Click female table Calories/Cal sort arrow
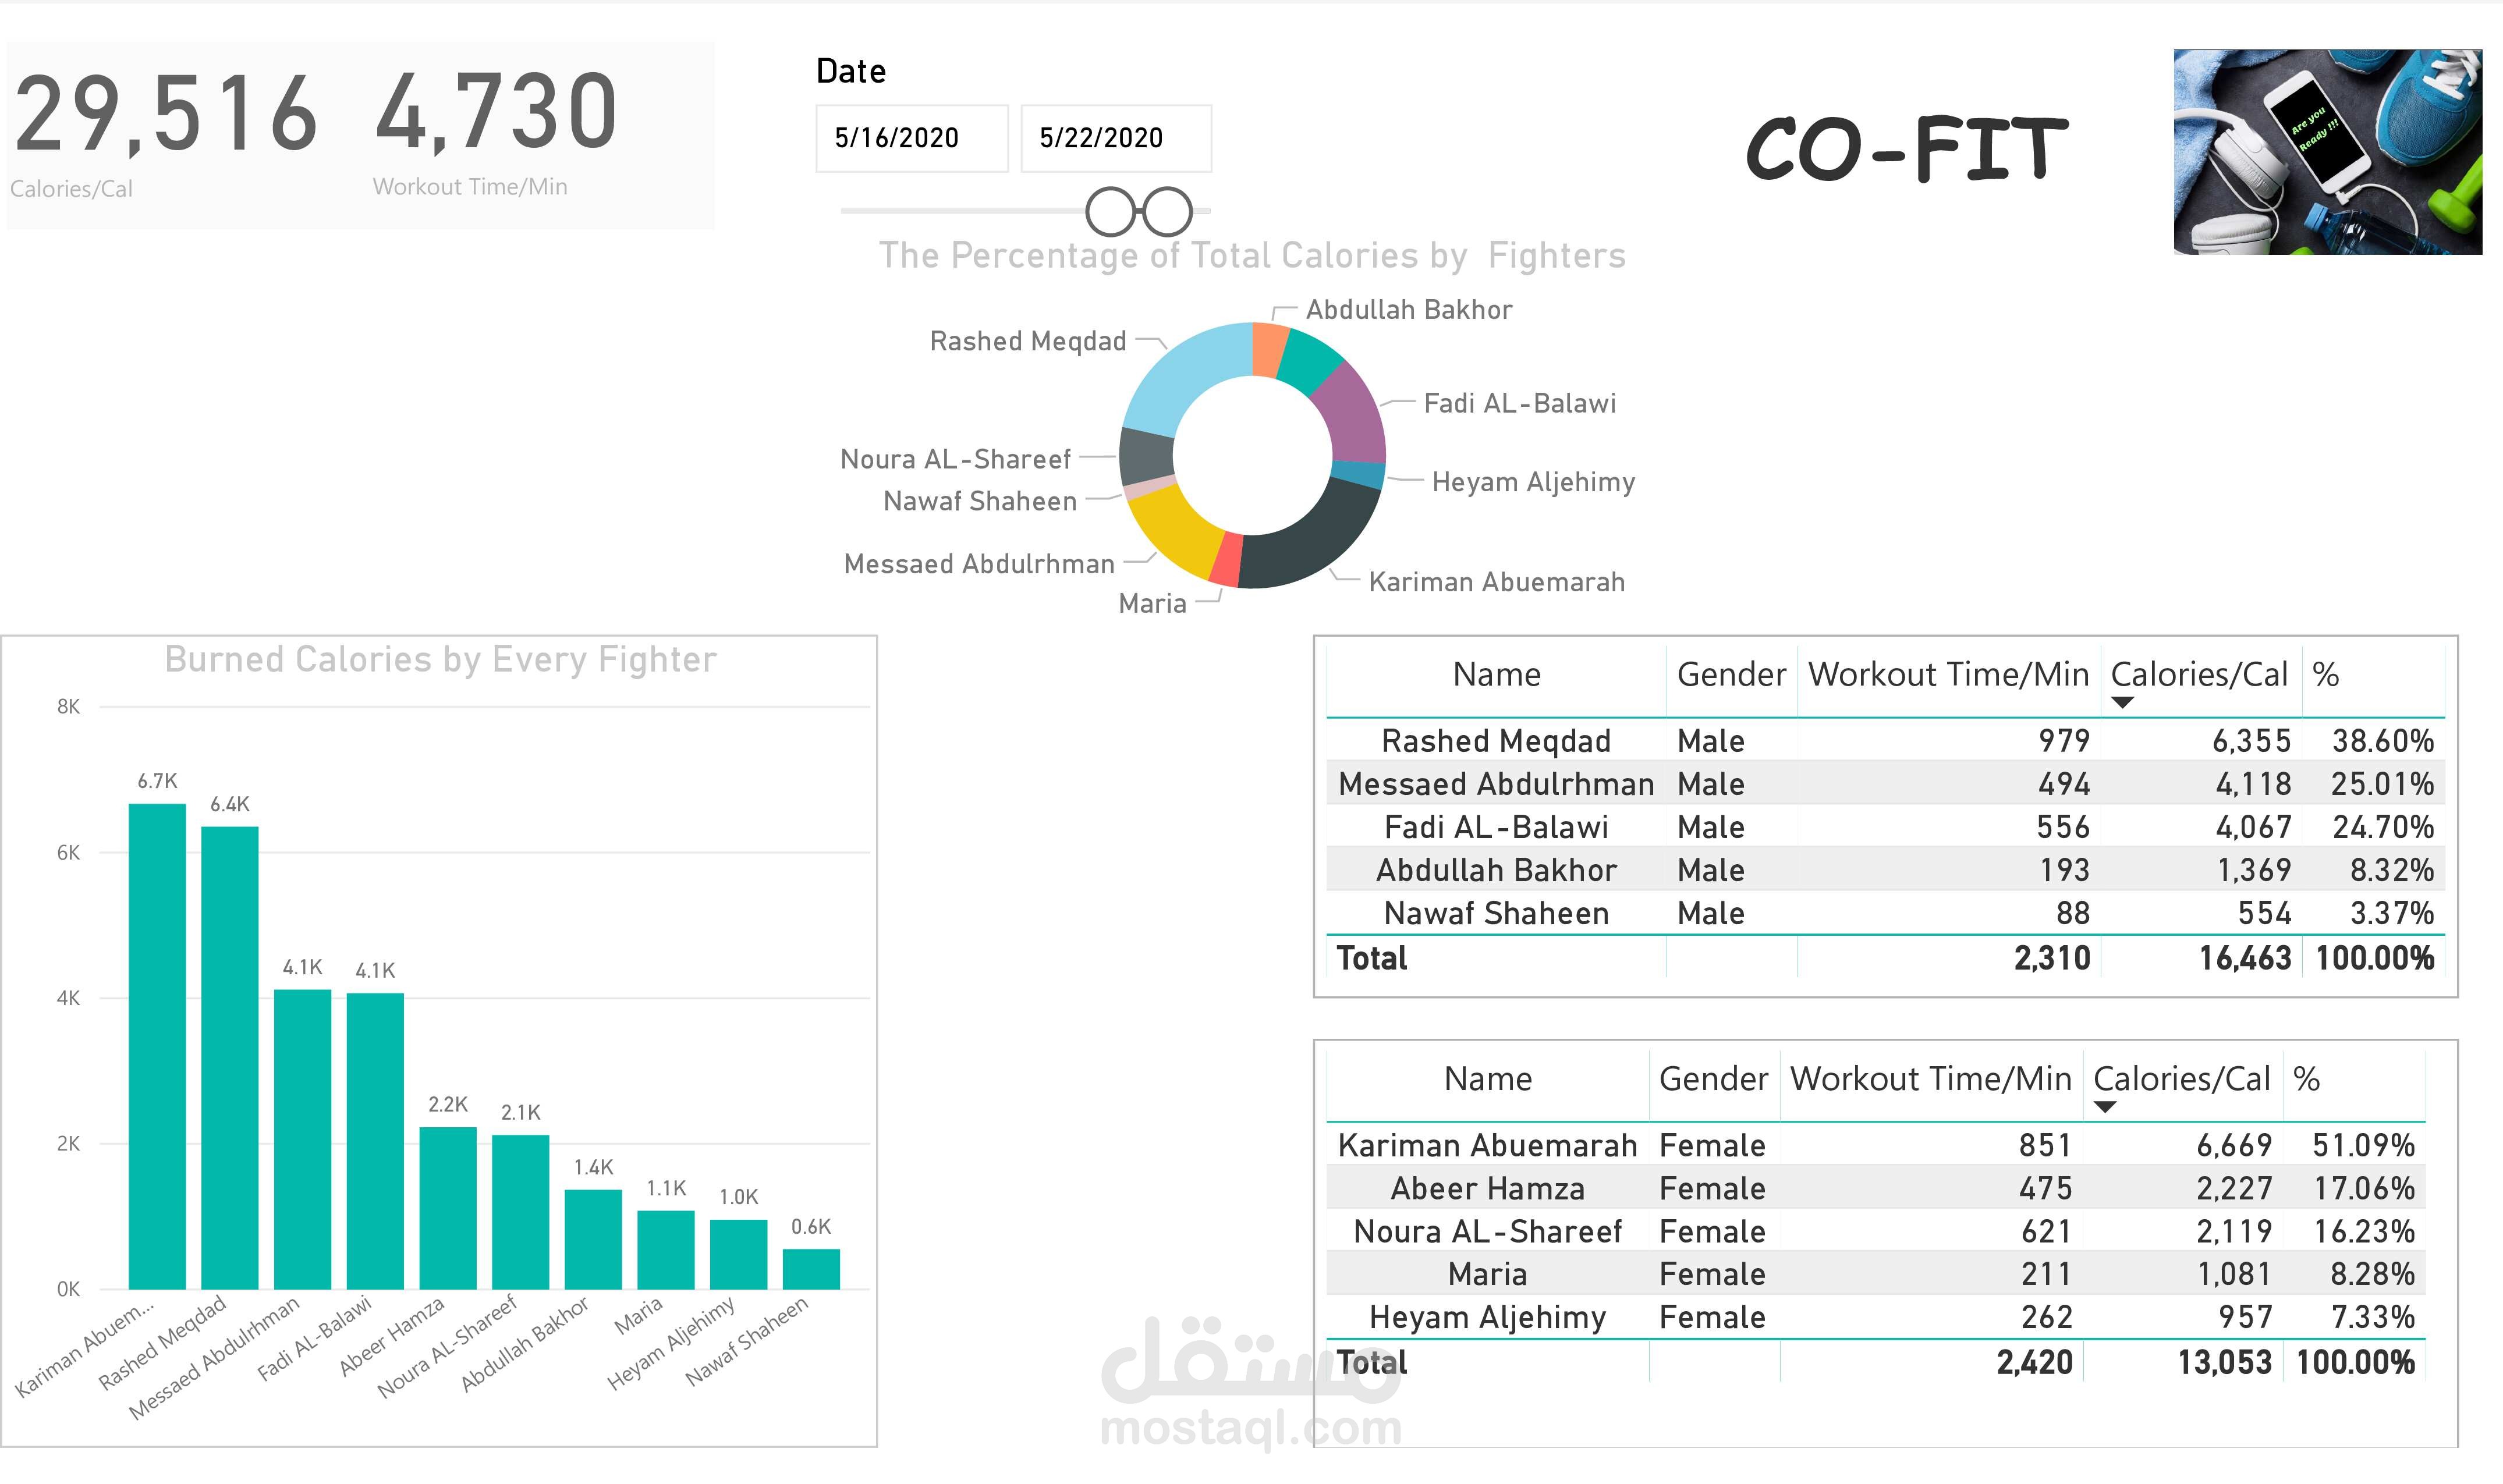Image resolution: width=2503 pixels, height=1484 pixels. 2104,1107
